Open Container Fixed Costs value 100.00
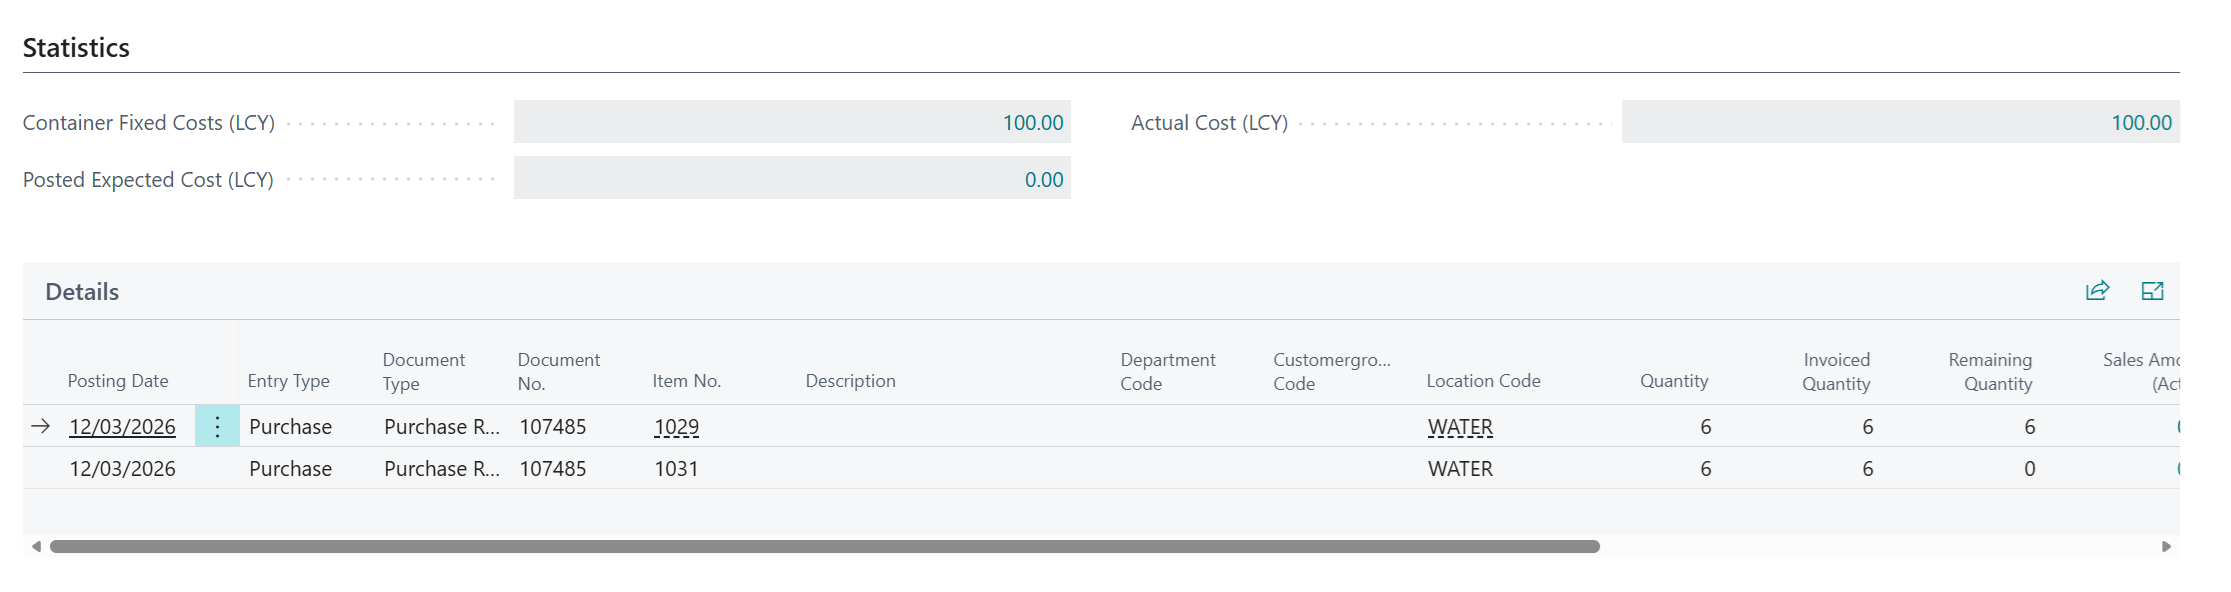 point(1032,123)
